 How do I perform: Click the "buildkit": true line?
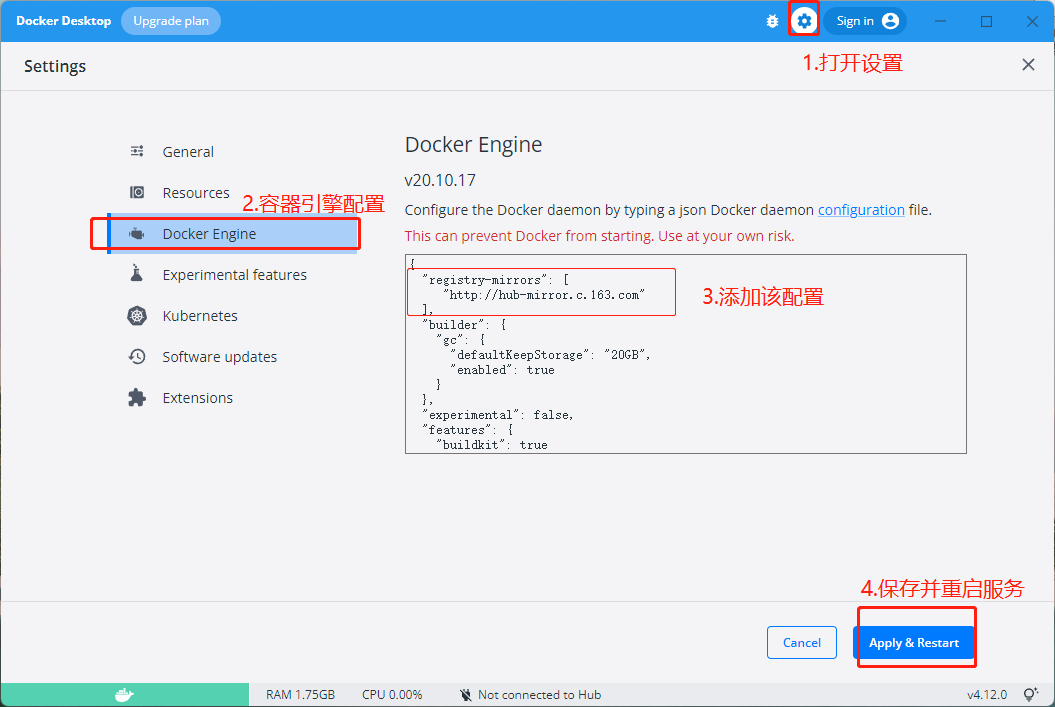click(492, 445)
